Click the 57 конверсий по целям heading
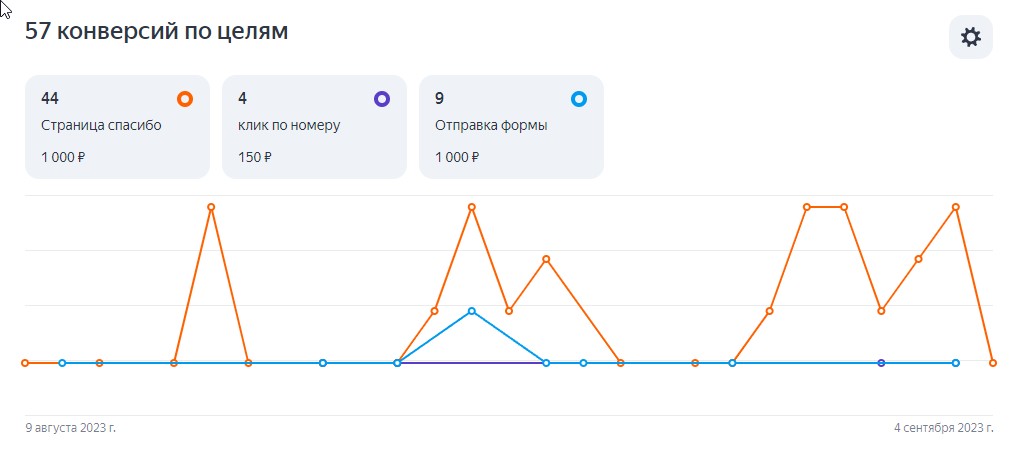This screenshot has height=473, width=1018. click(156, 32)
